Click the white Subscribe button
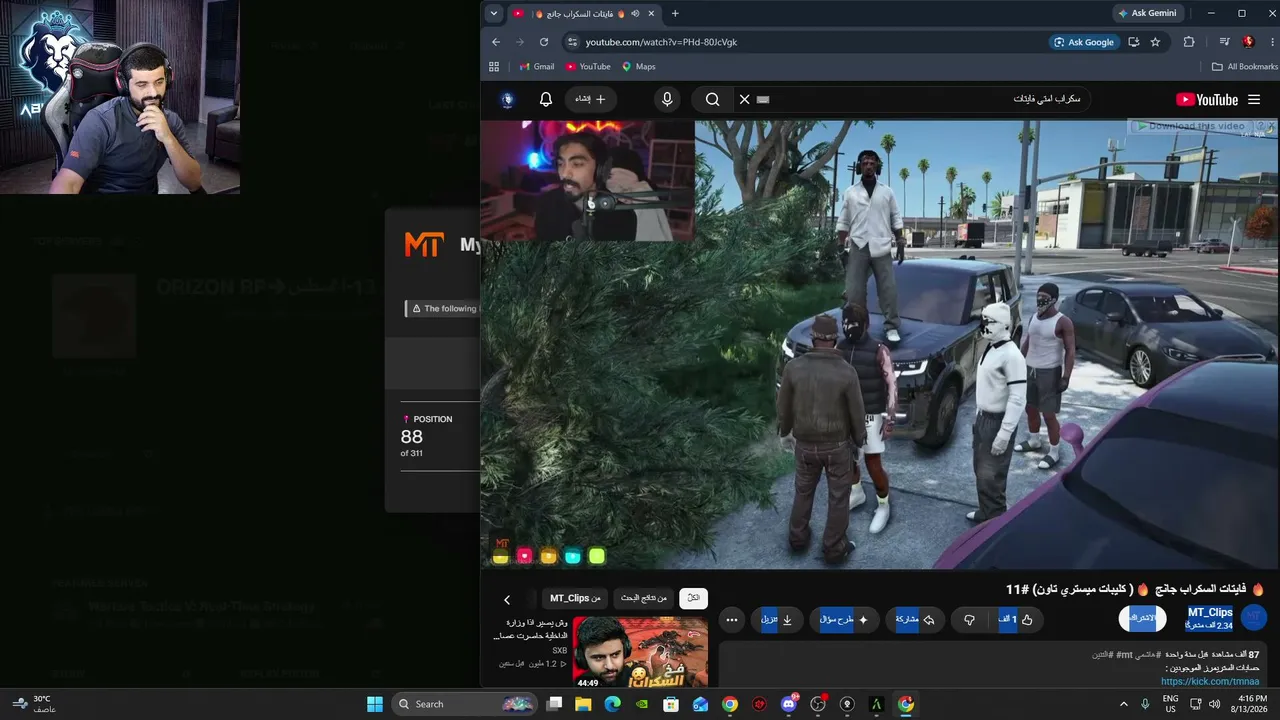The image size is (1280, 720). tap(1143, 618)
